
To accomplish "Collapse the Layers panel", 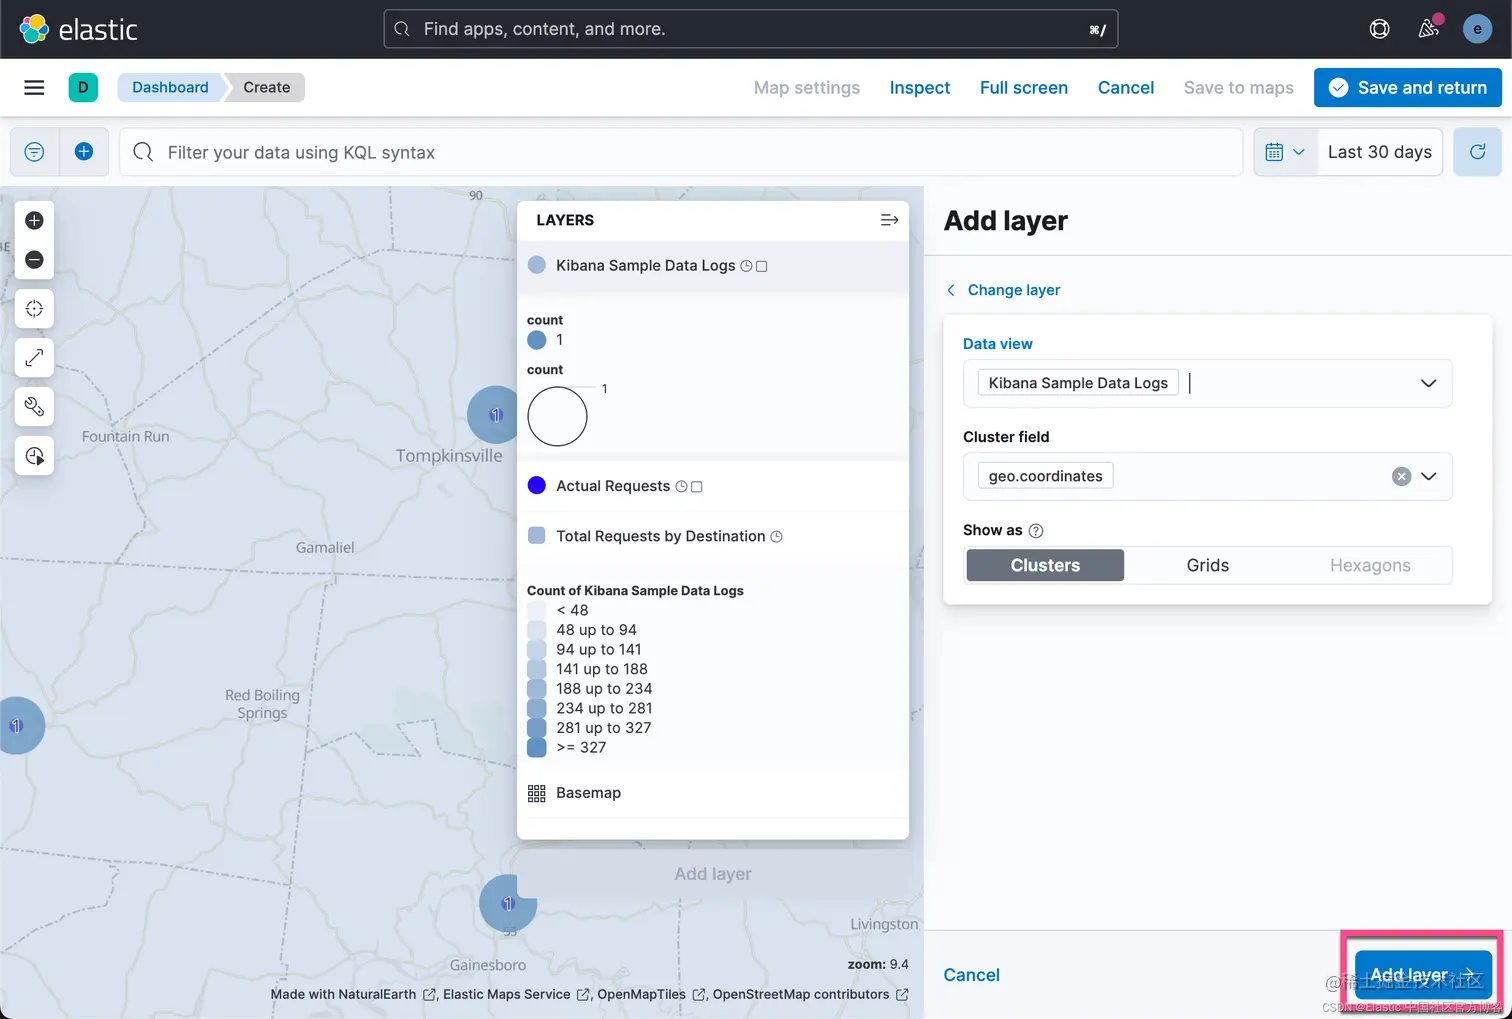I will coord(889,220).
